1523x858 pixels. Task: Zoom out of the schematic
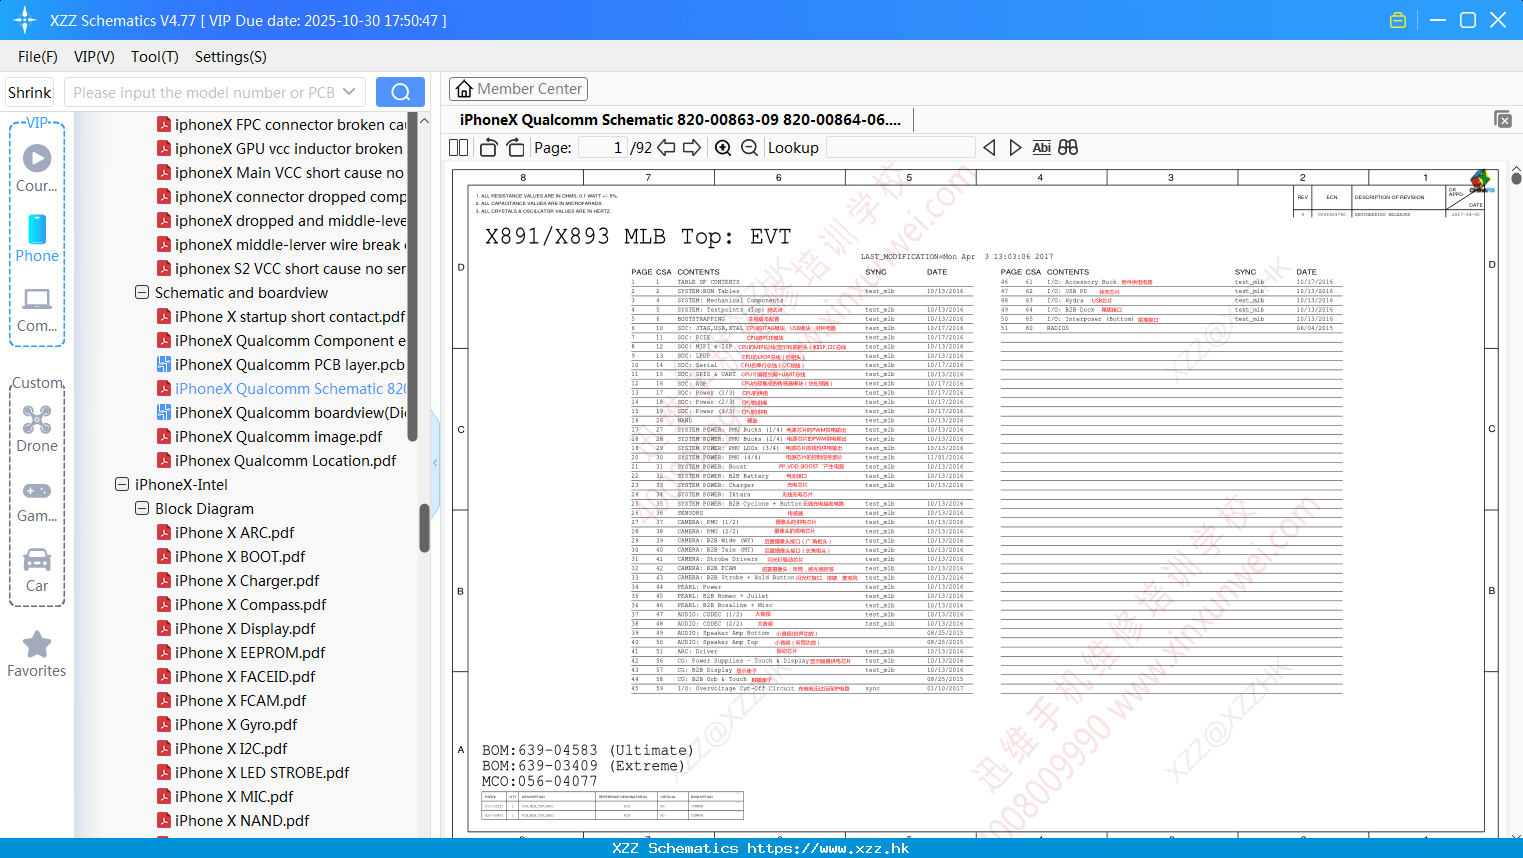click(x=749, y=148)
